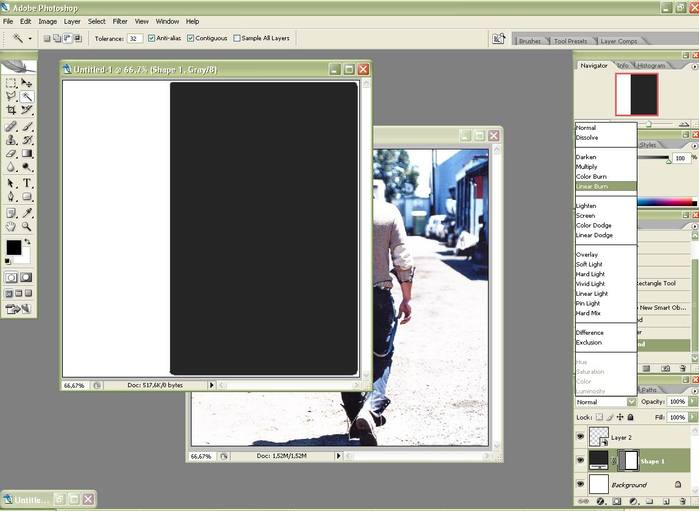Screen dimensions: 699x511
Task: Select the Blur tool
Action: tap(11, 167)
